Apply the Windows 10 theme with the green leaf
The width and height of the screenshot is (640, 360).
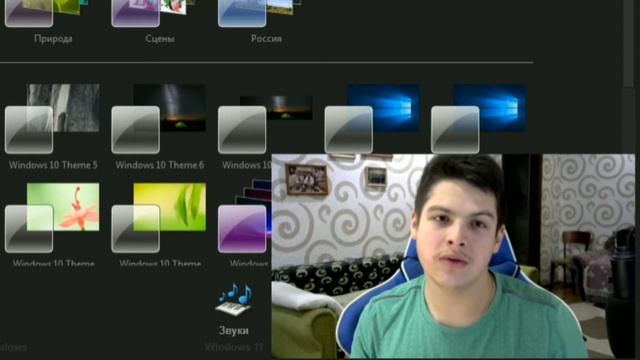pyautogui.click(x=159, y=224)
